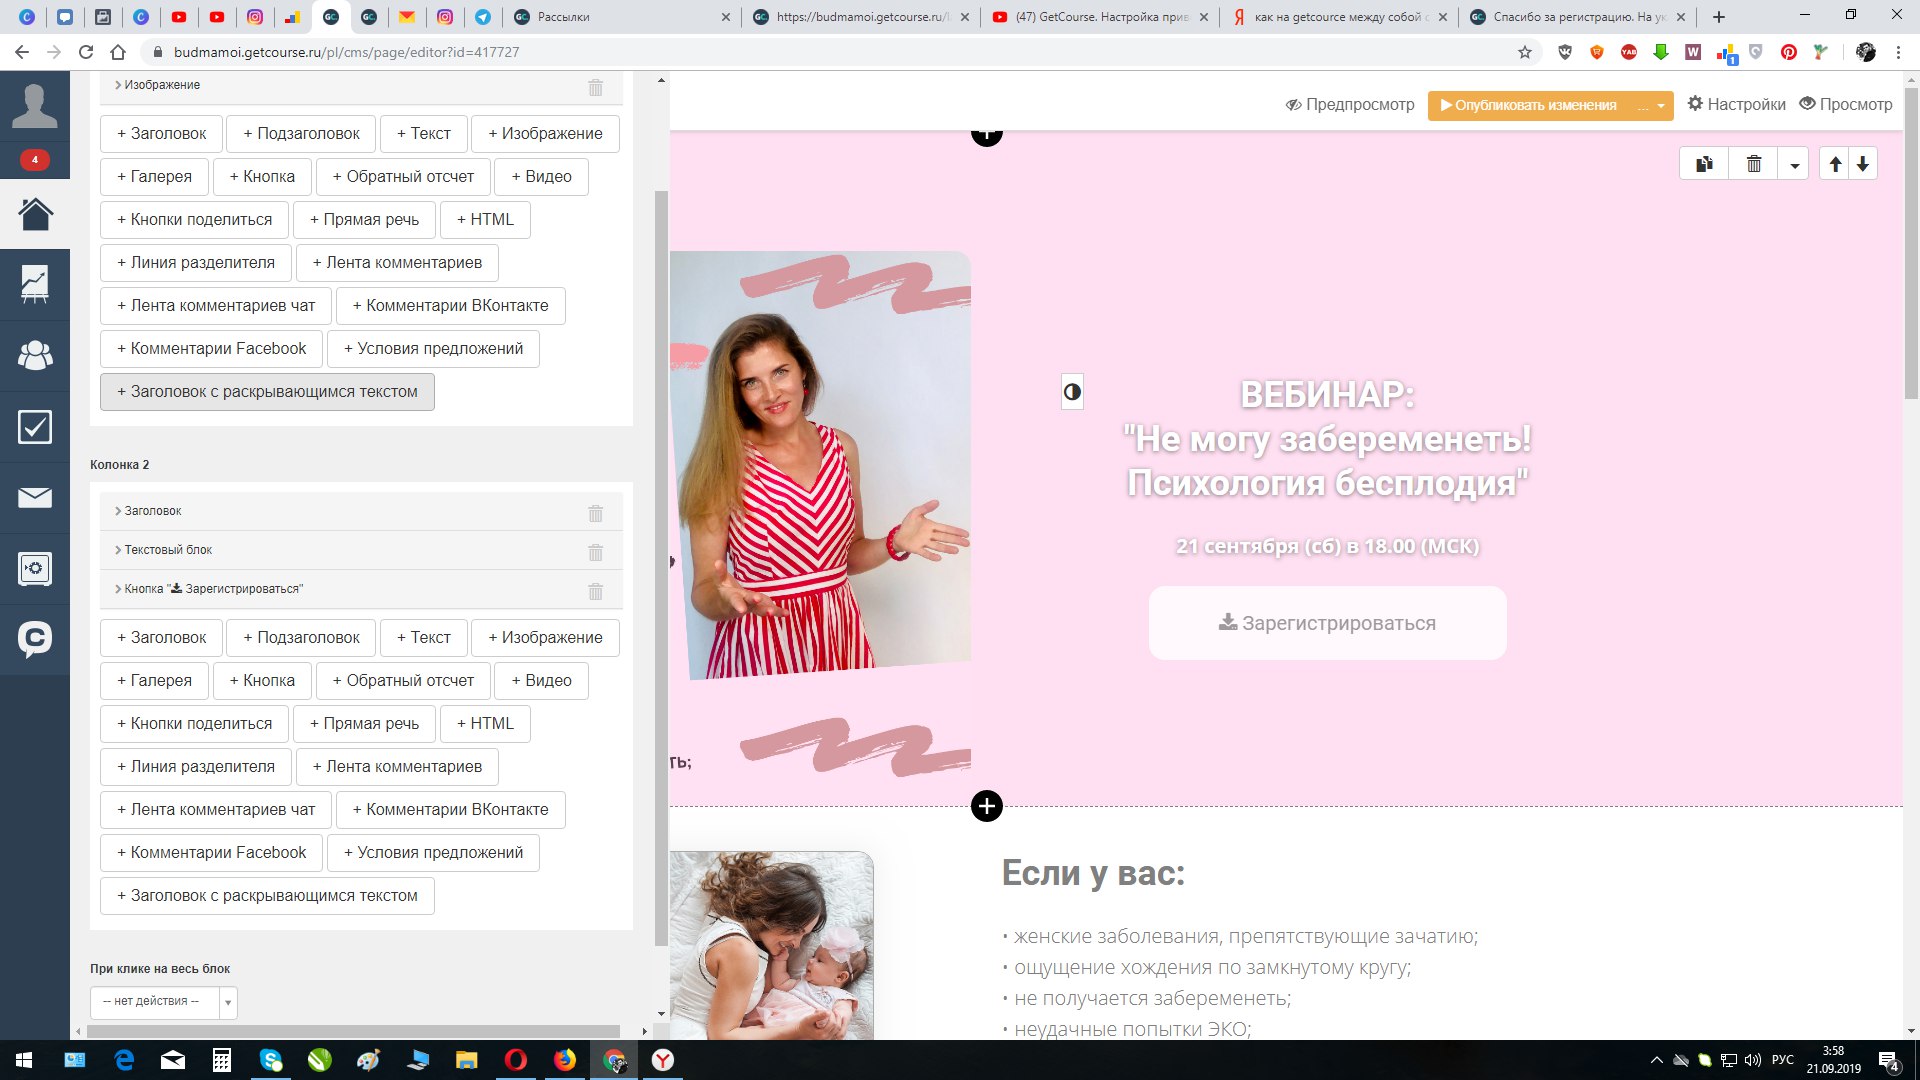
Task: Open the users group icon in sidebar
Action: click(35, 355)
